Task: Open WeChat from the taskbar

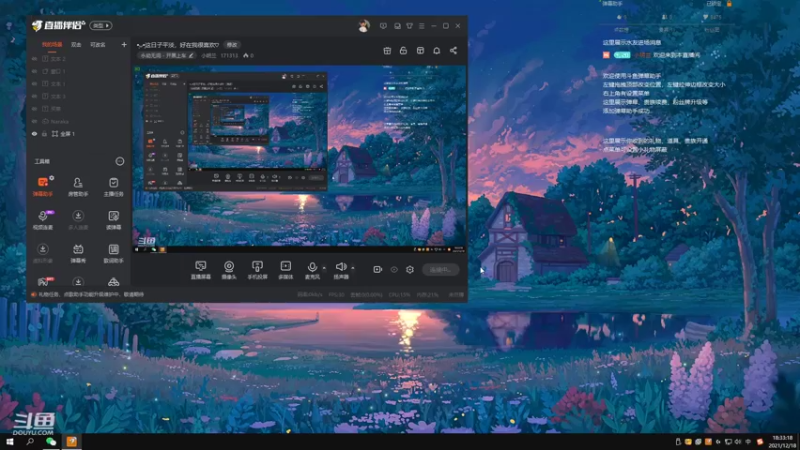Action: click(x=51, y=442)
